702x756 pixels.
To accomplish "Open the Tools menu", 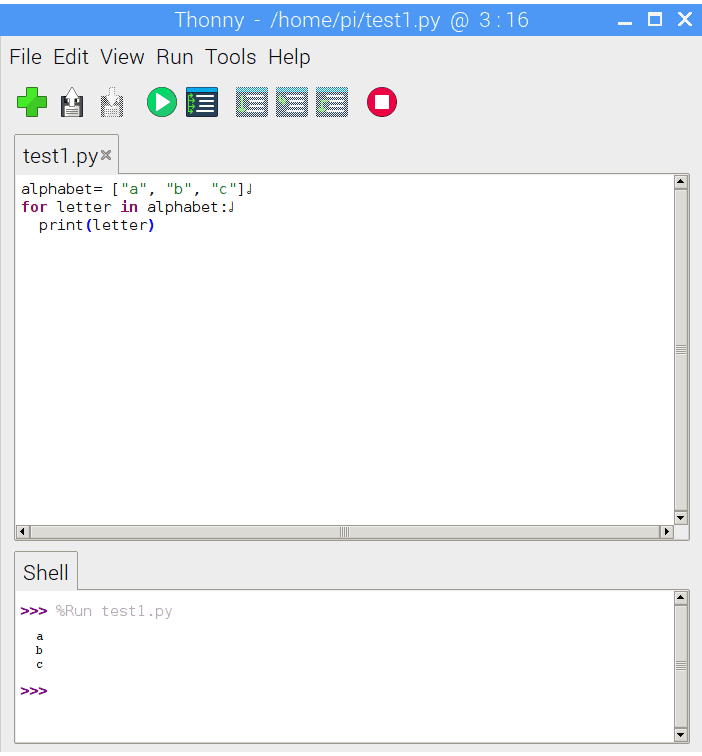I will coord(230,57).
